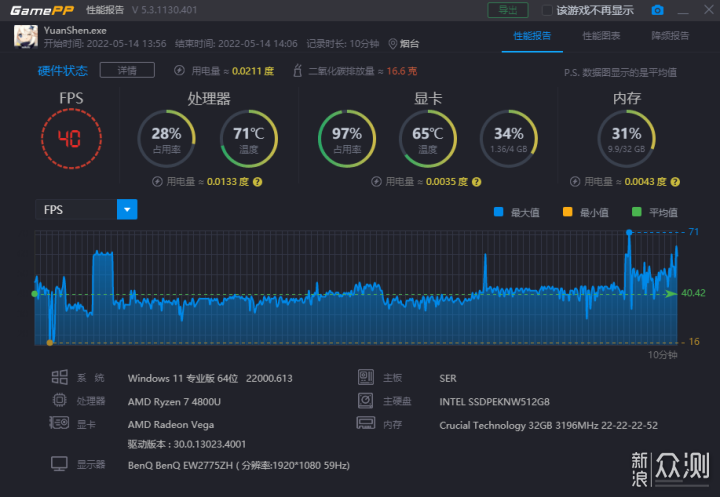Click the red FPS 40 gauge
This screenshot has height=497, width=720.
pos(71,139)
